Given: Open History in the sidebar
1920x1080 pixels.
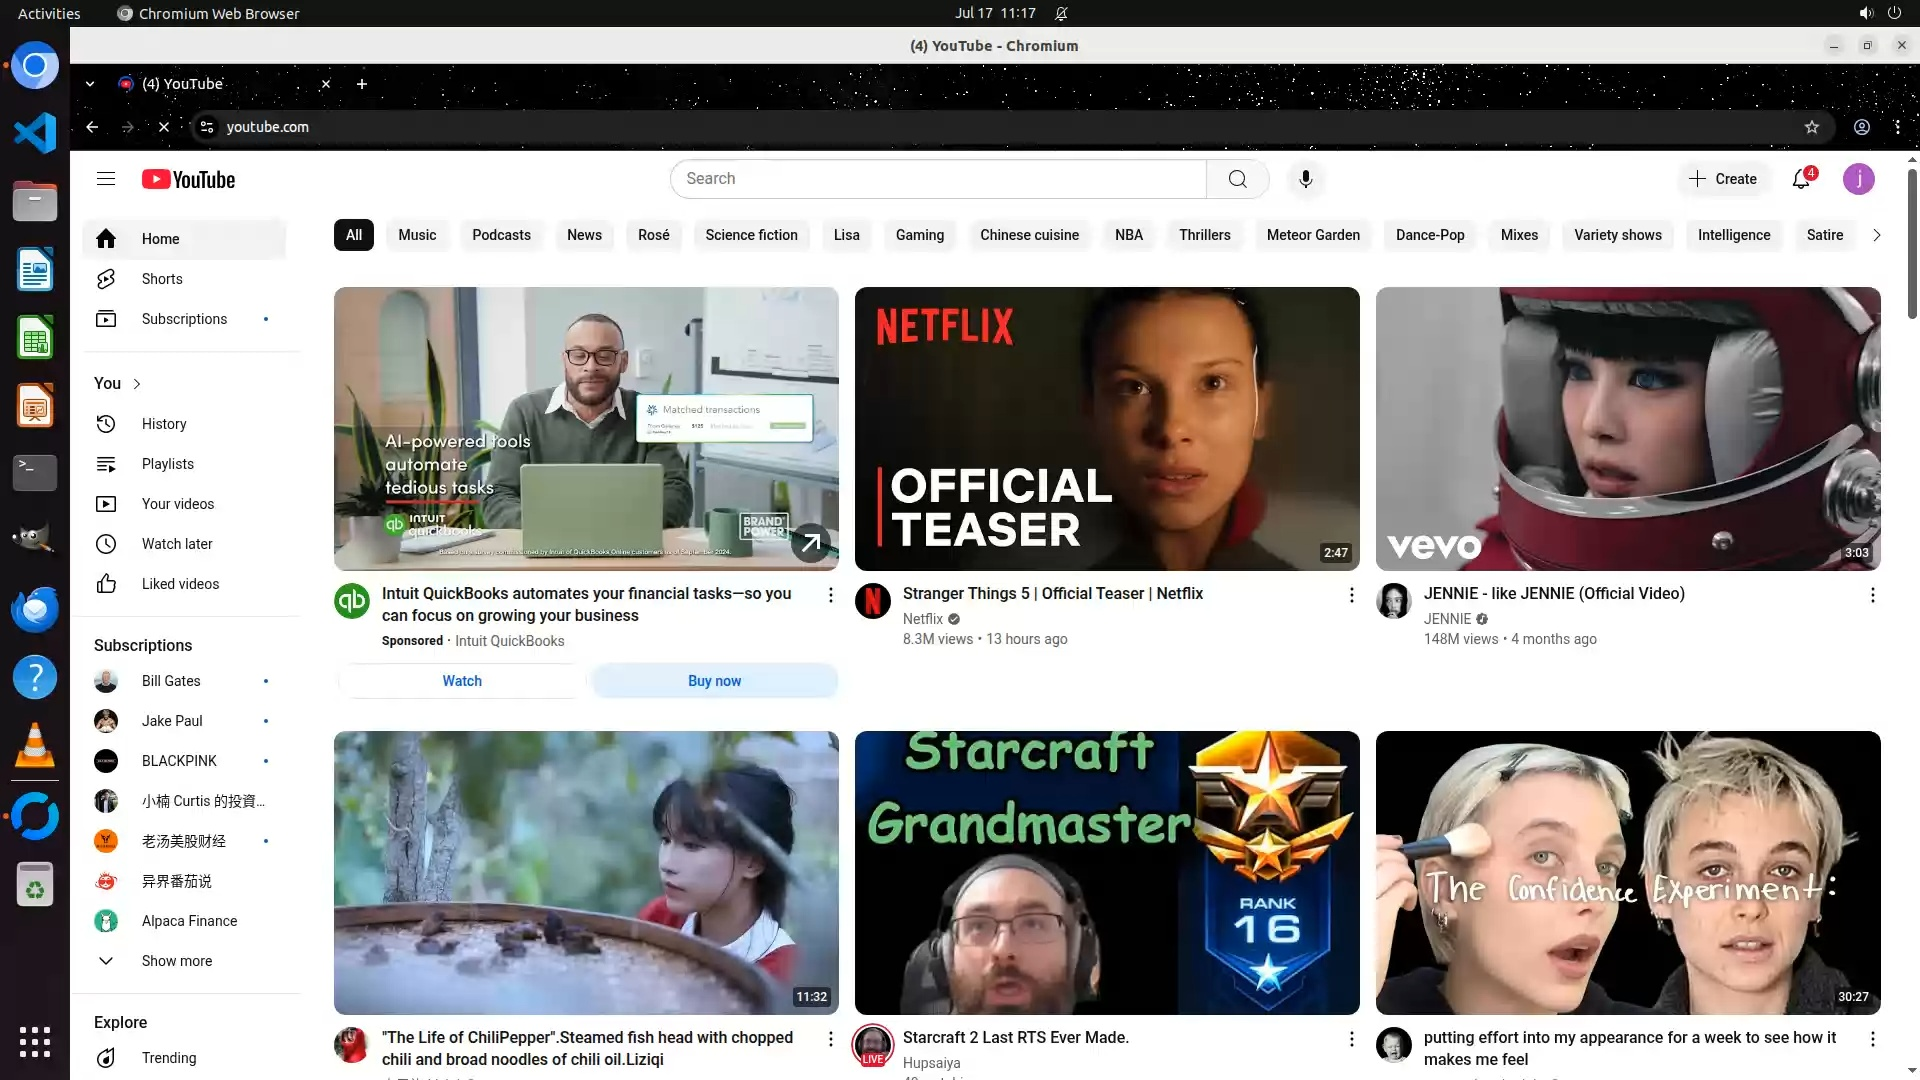Looking at the screenshot, I should pyautogui.click(x=164, y=424).
